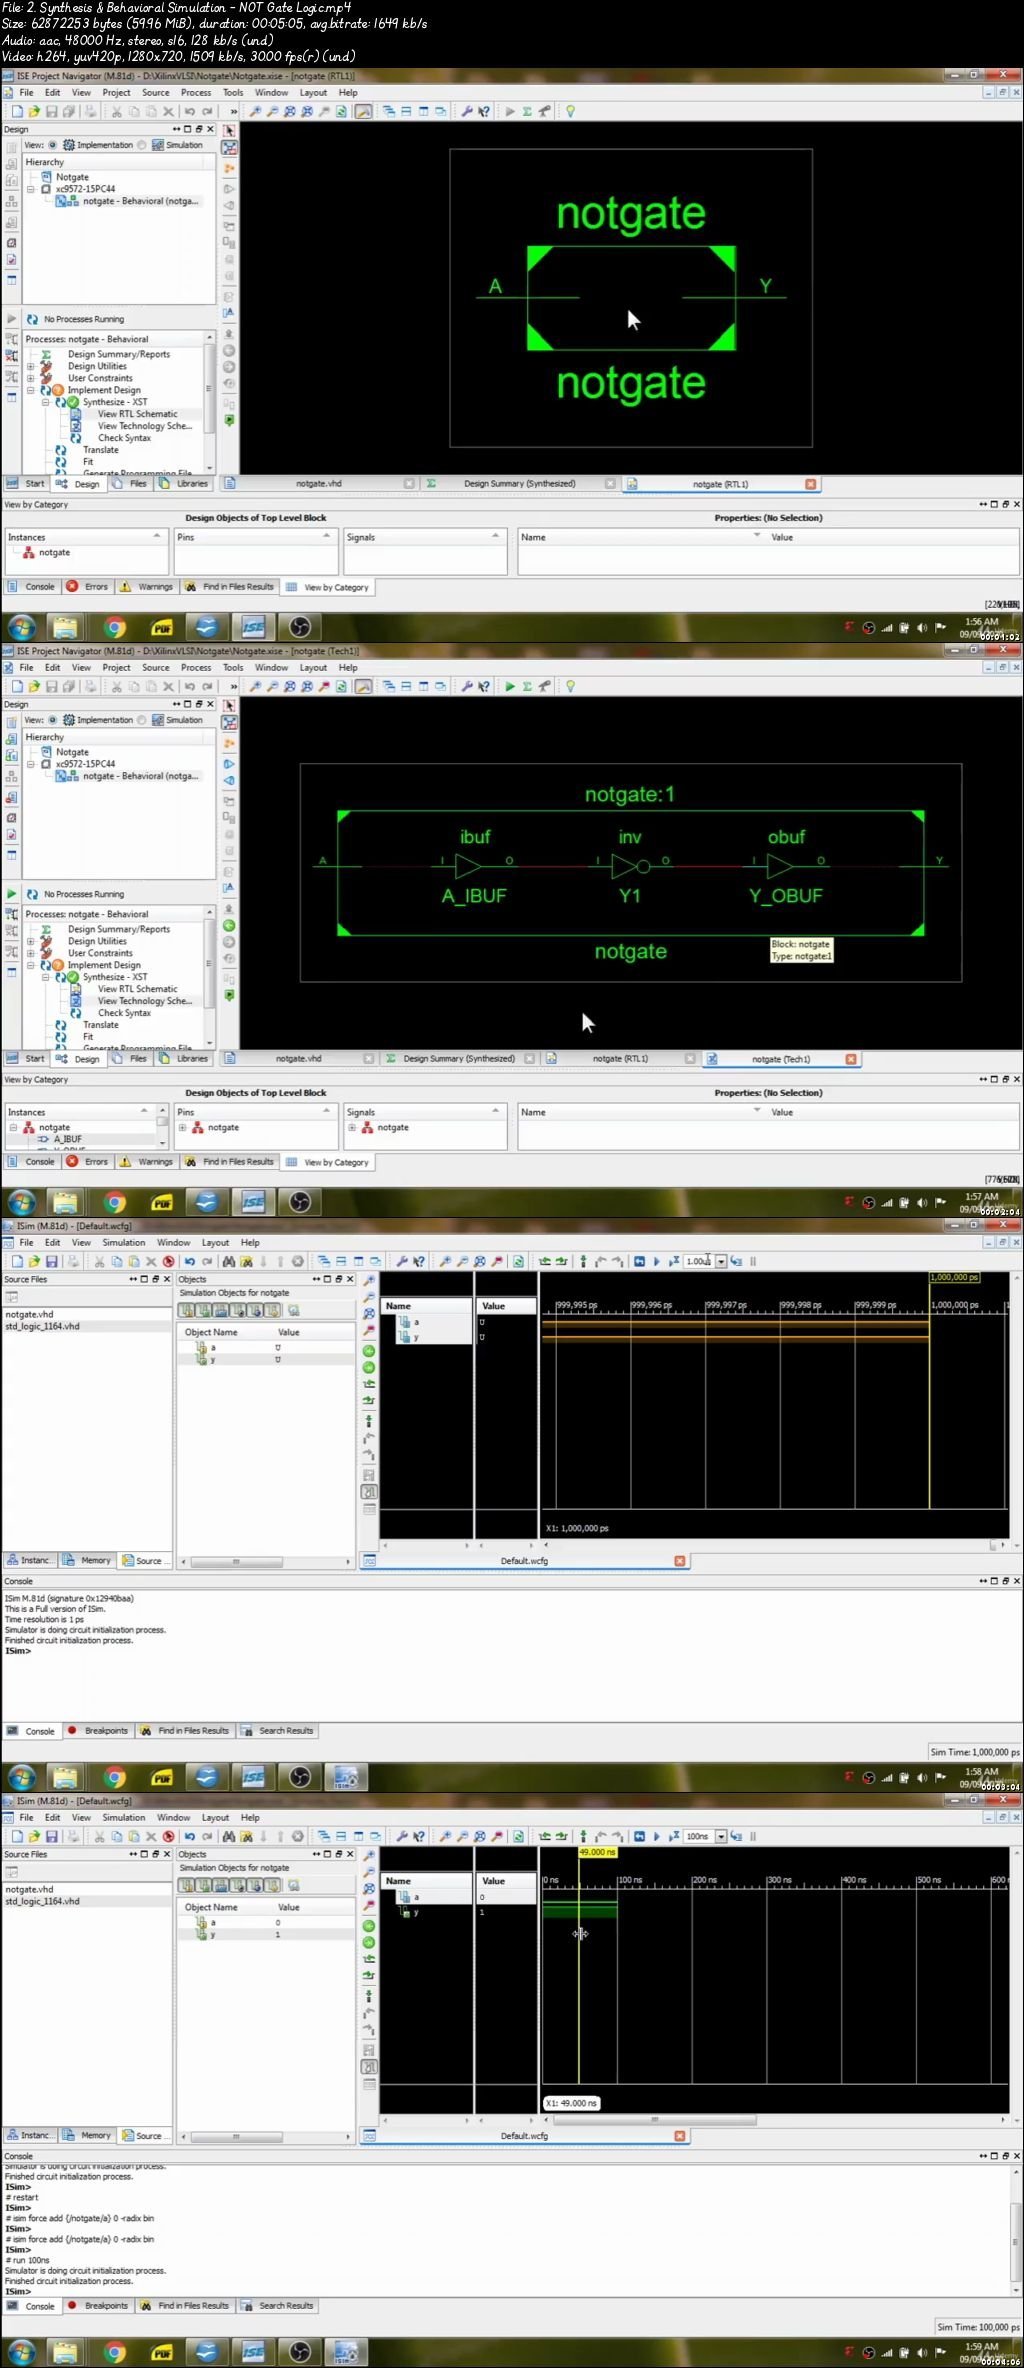The height and width of the screenshot is (2368, 1024).
Task: Open the Breakpoints tab in the third frame
Action: point(99,1731)
